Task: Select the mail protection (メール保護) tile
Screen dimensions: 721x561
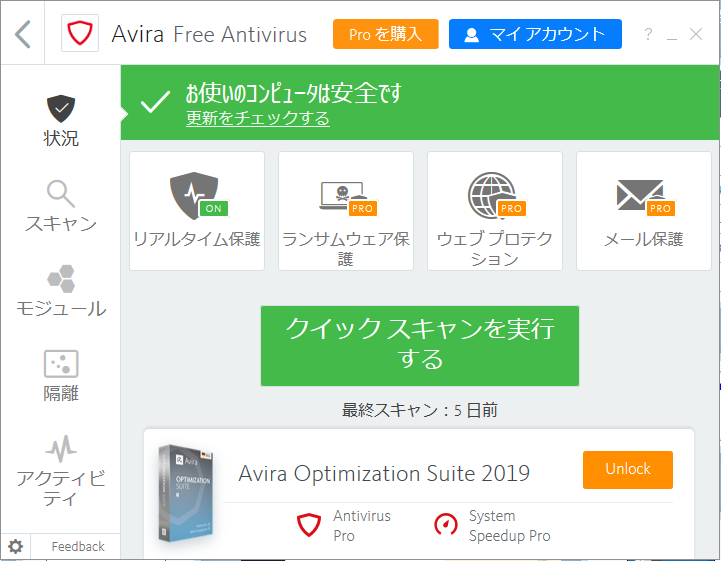Action: (x=644, y=211)
